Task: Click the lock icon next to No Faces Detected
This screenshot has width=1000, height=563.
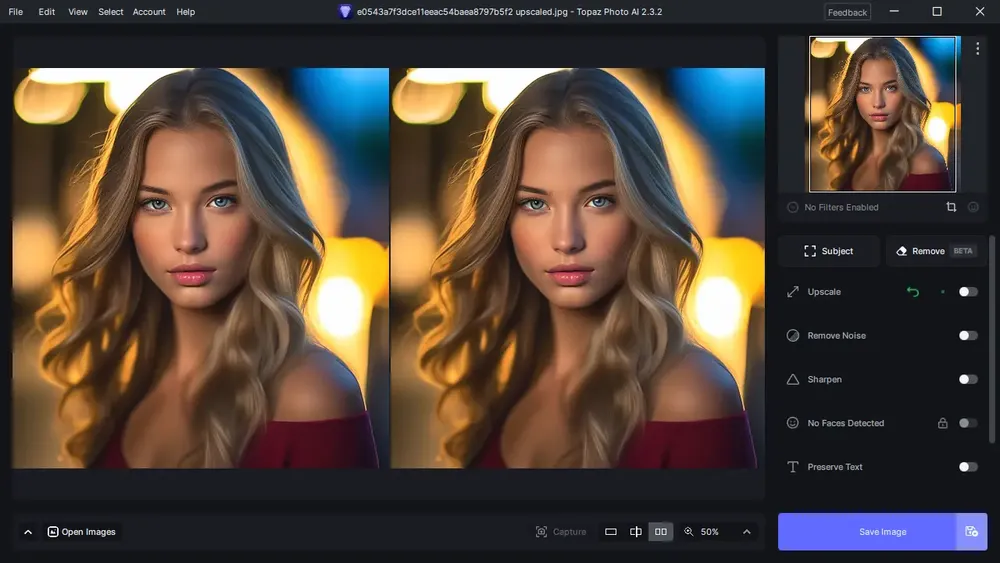Action: (943, 423)
